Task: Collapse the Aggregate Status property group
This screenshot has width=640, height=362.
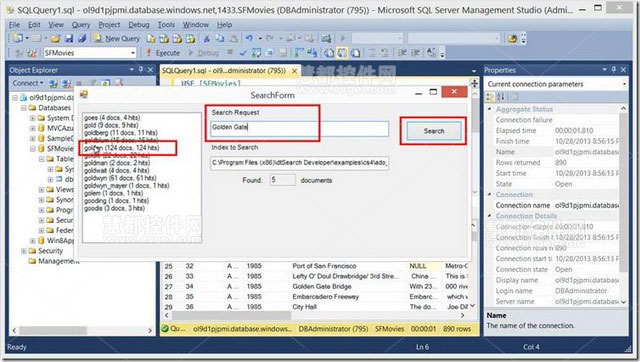Action: click(490, 109)
